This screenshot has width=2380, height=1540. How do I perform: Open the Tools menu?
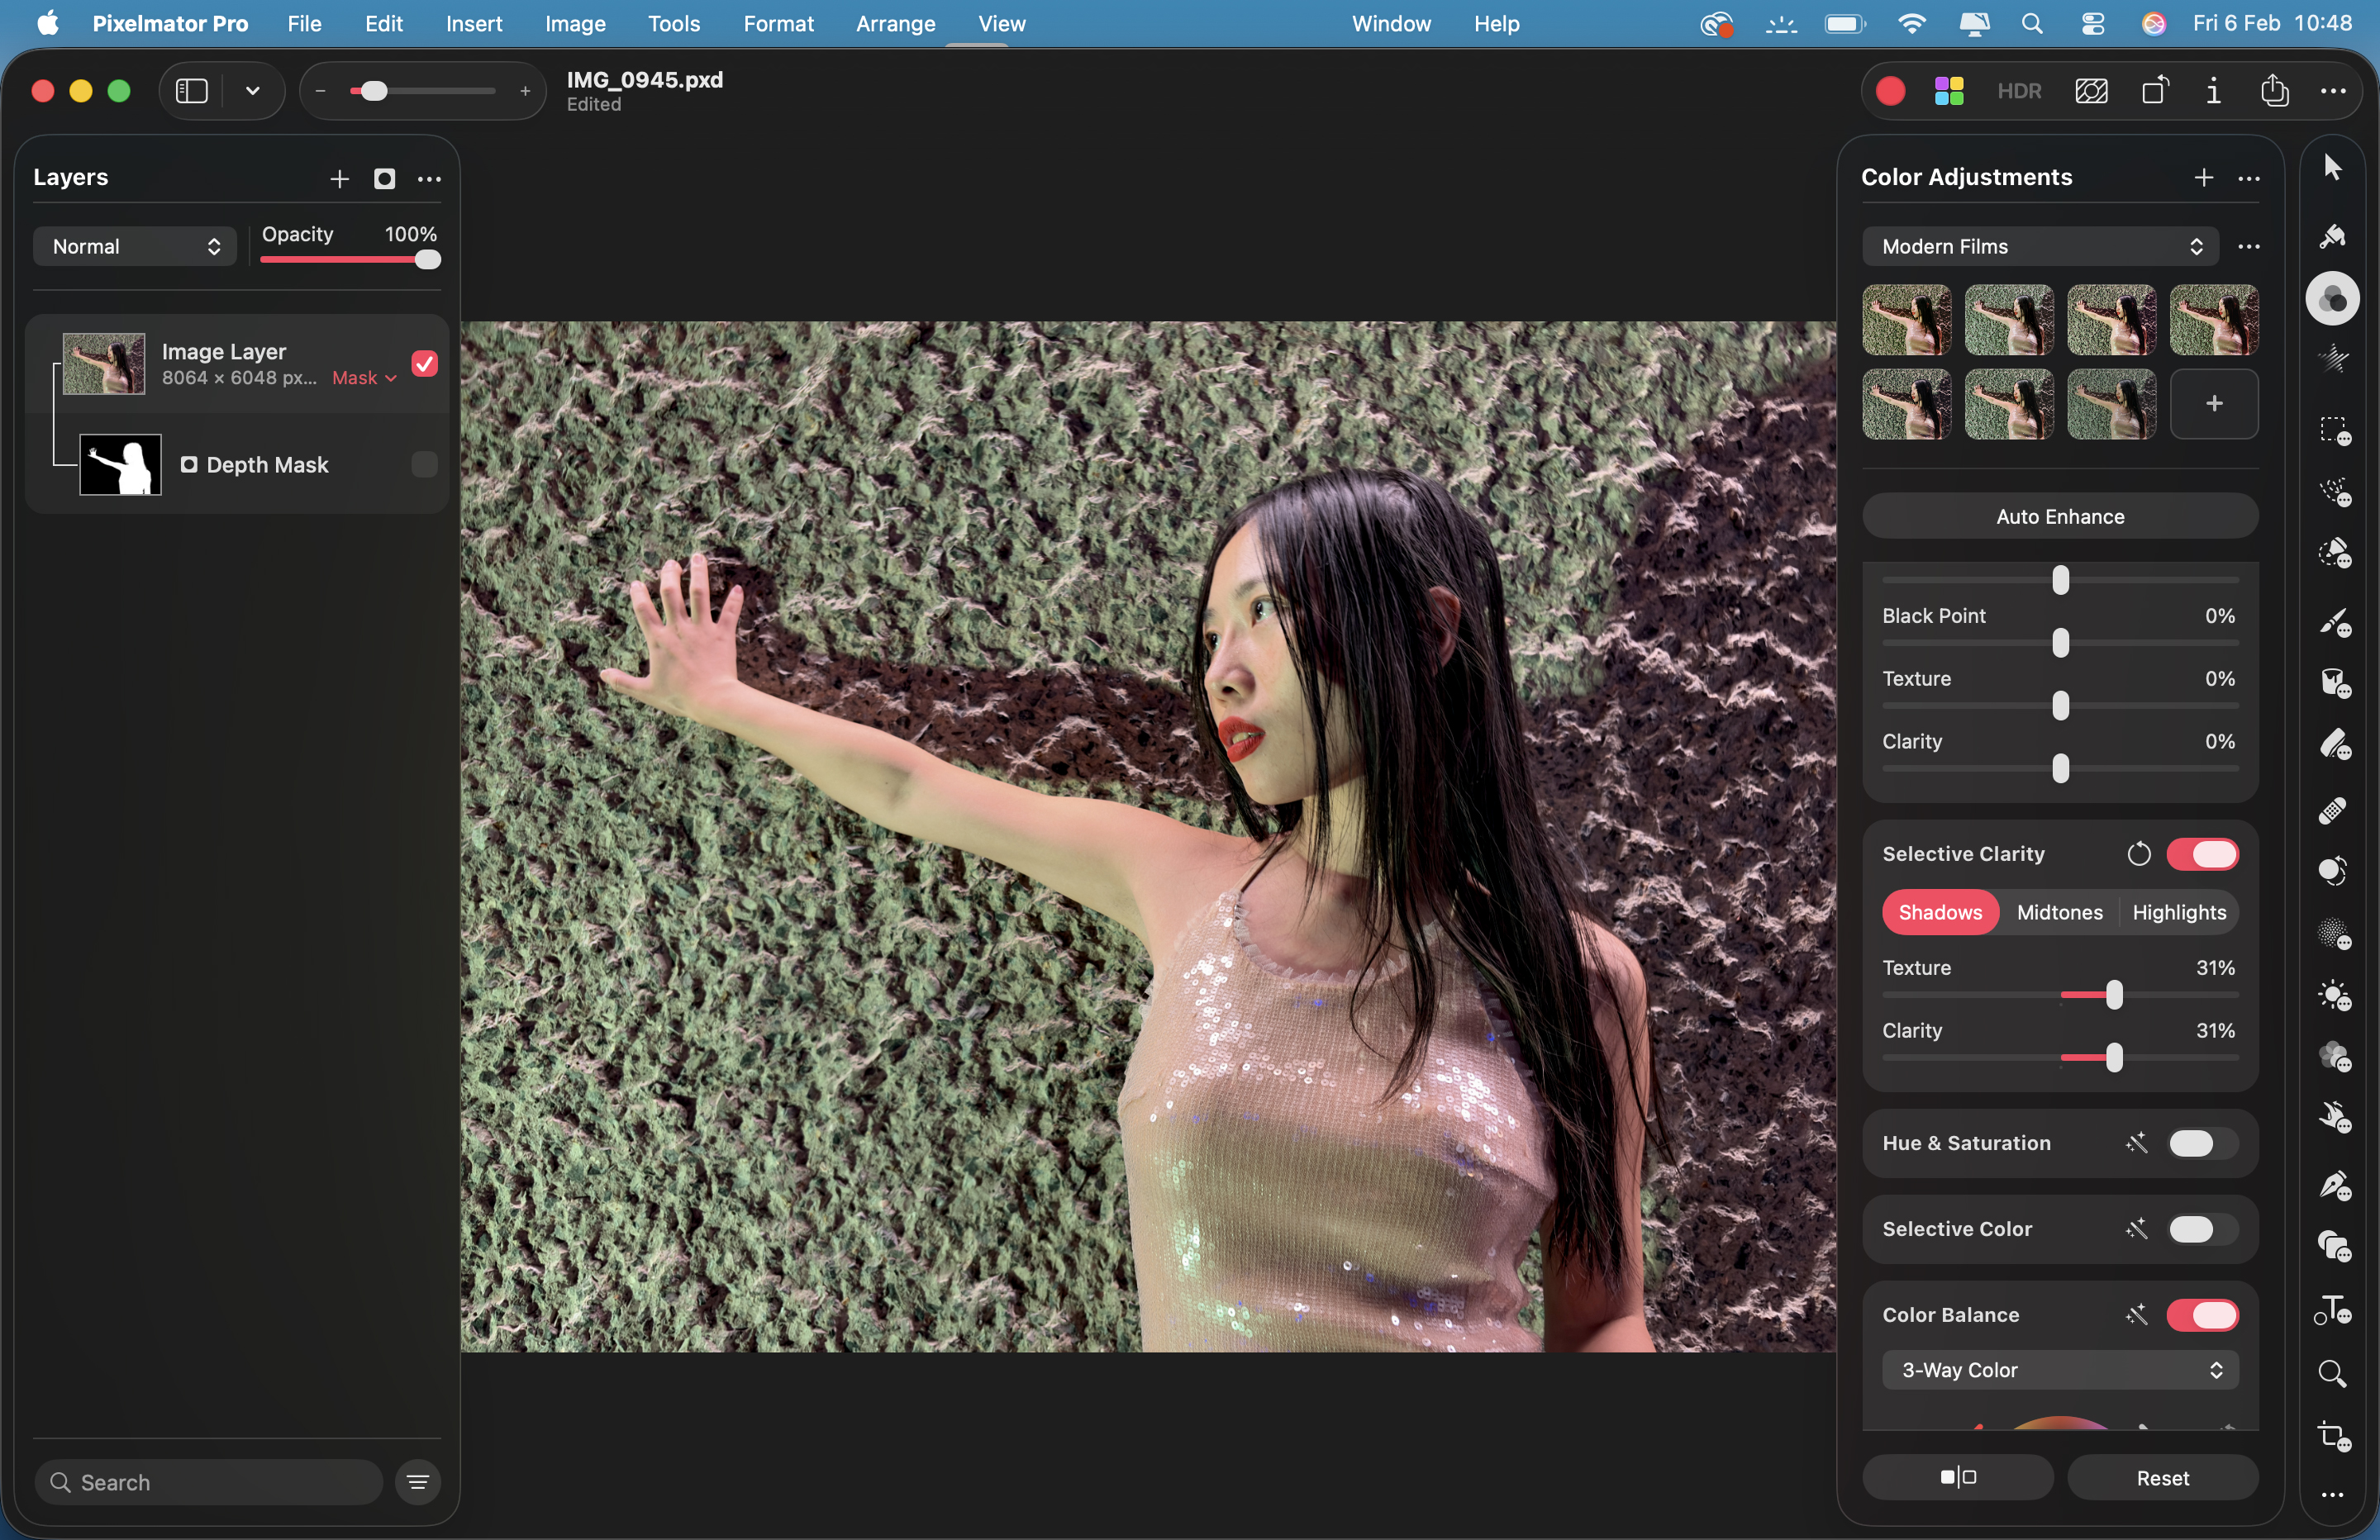point(673,24)
